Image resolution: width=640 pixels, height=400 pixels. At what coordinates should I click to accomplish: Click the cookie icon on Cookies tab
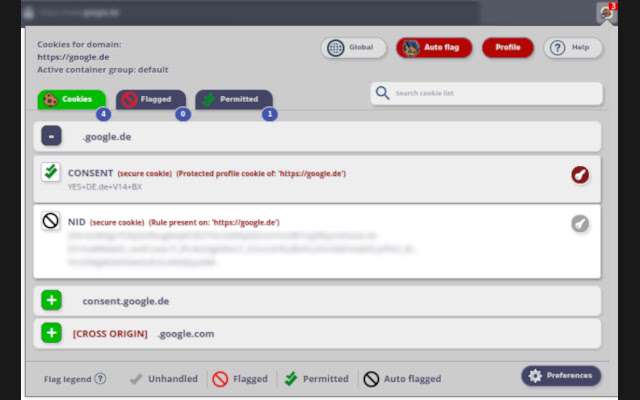[51, 100]
